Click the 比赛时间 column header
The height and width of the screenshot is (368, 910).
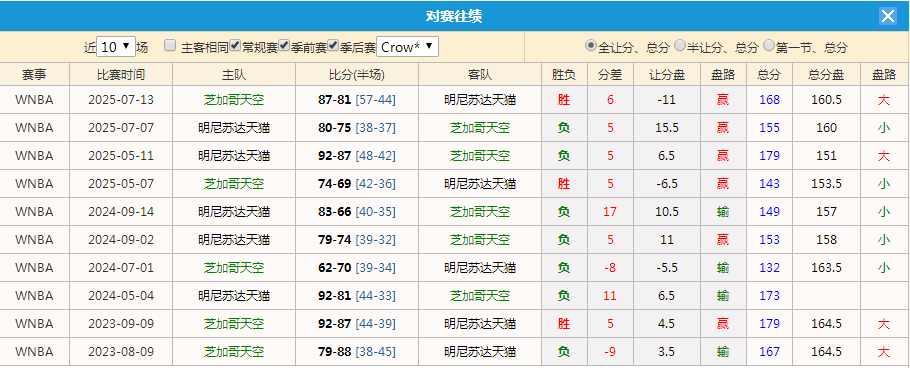pos(121,74)
